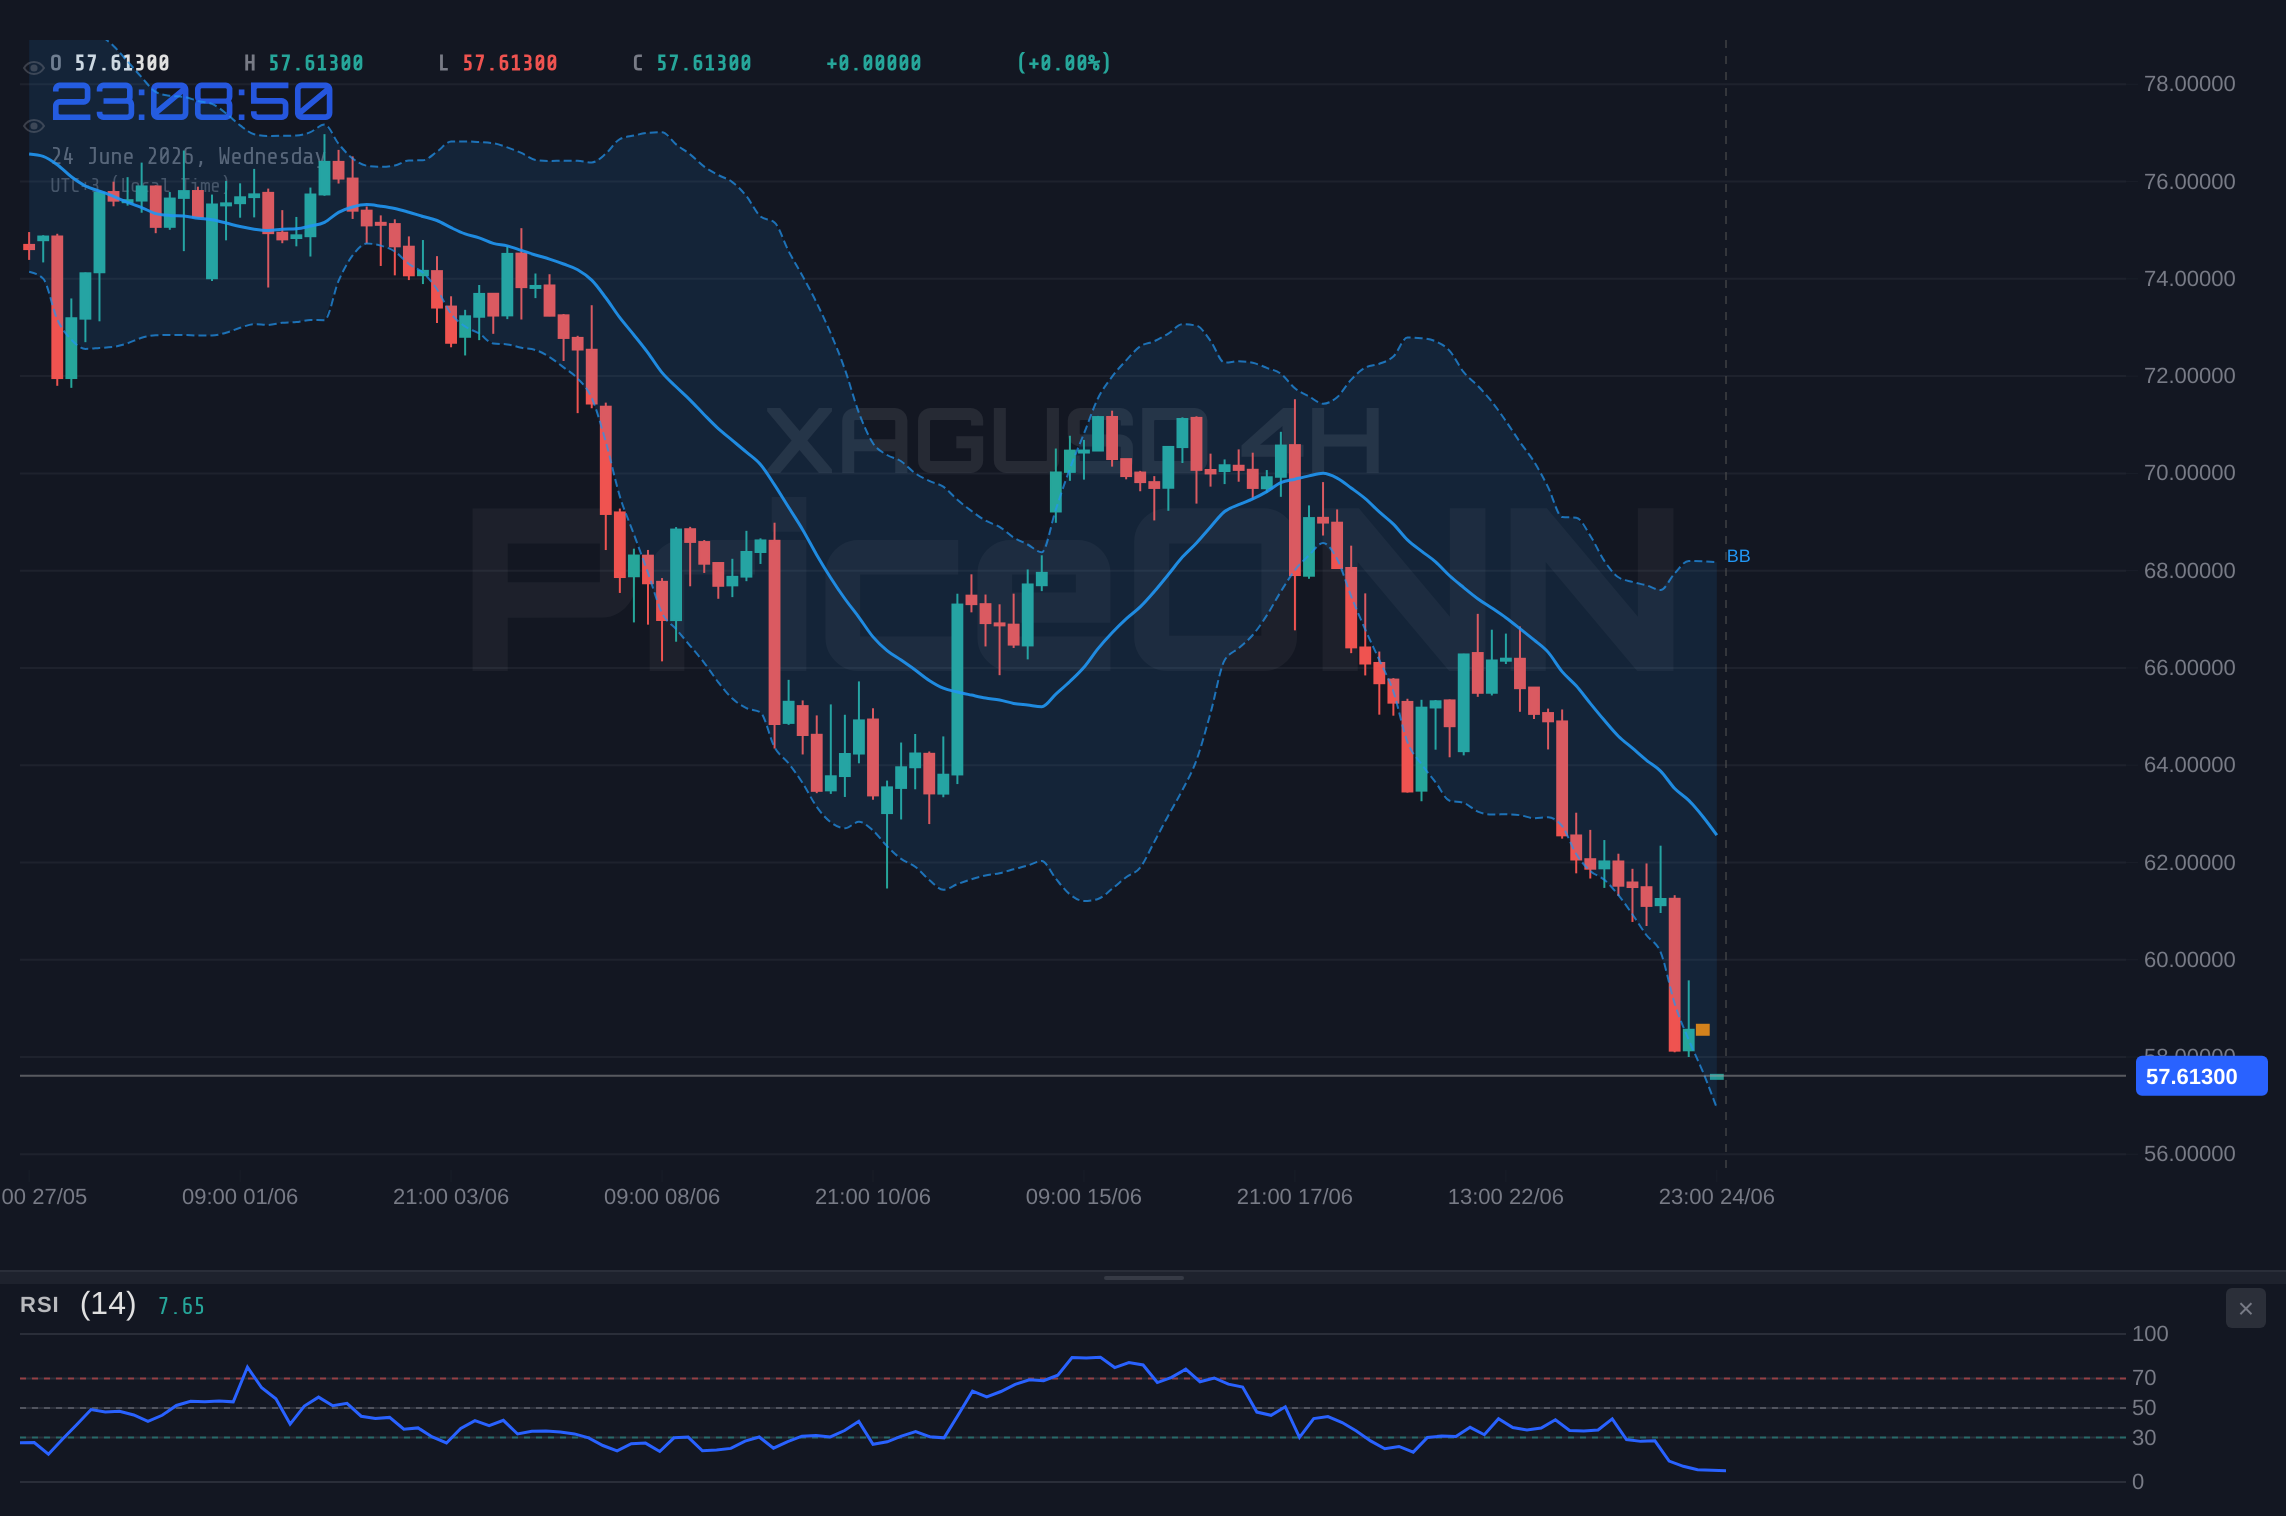2286x1516 pixels.
Task: Click the RSI scale label 30
Action: [x=2144, y=1438]
